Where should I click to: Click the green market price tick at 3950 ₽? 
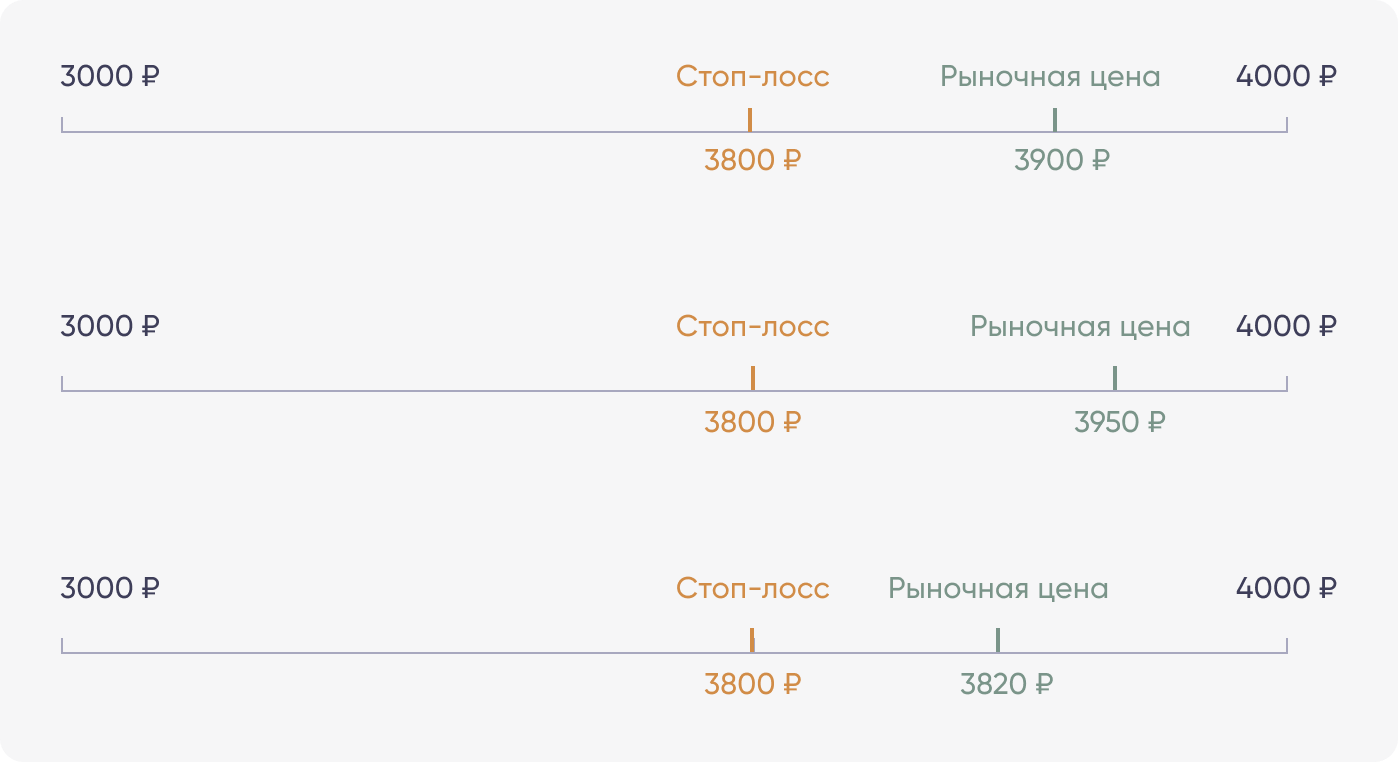[1115, 379]
